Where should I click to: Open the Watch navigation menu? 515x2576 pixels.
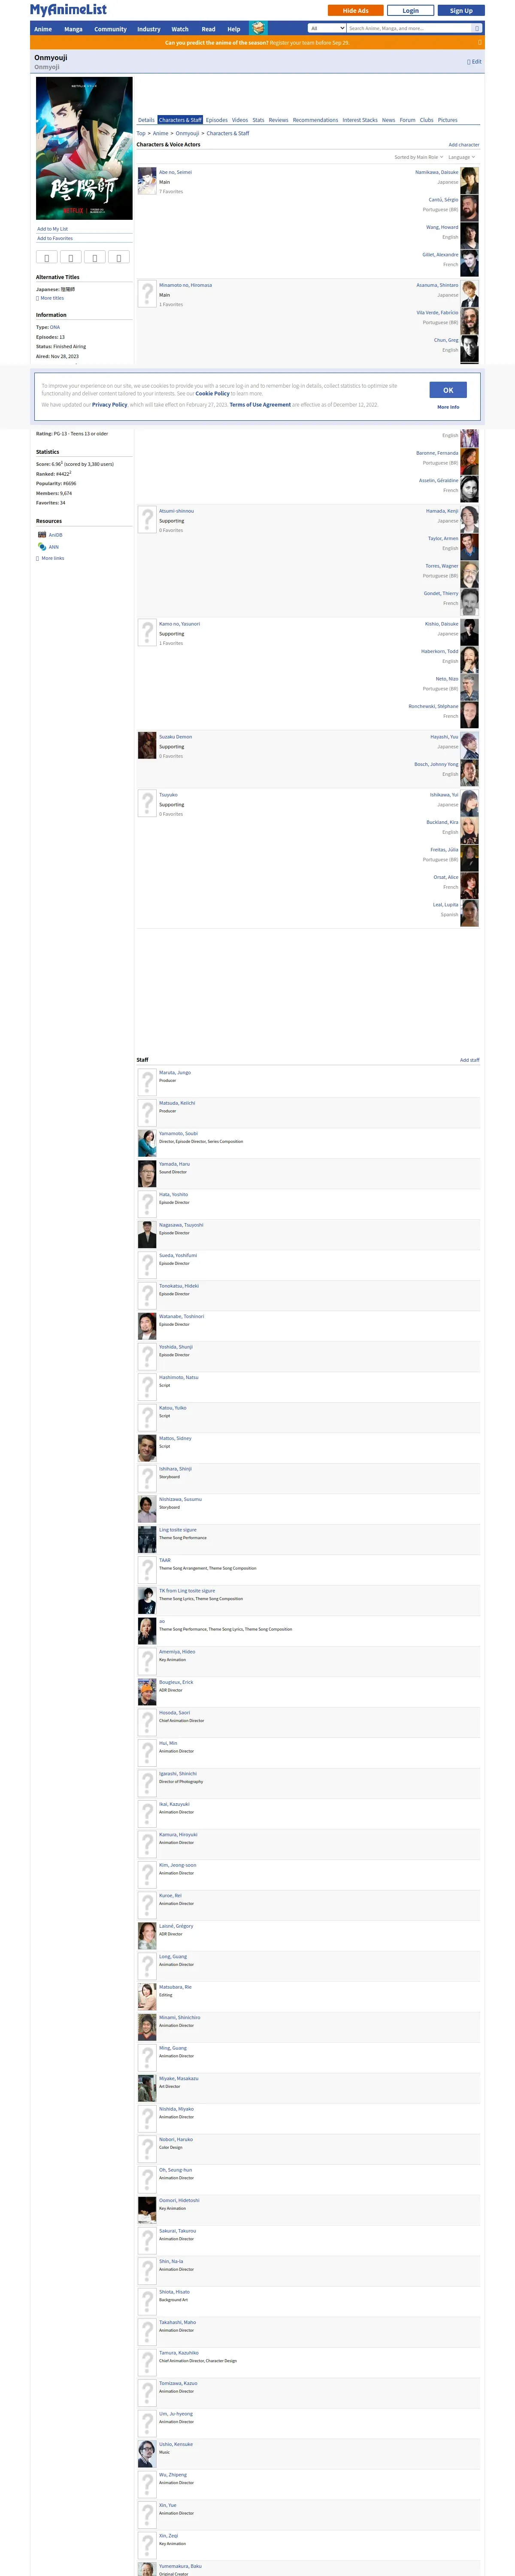[180, 29]
